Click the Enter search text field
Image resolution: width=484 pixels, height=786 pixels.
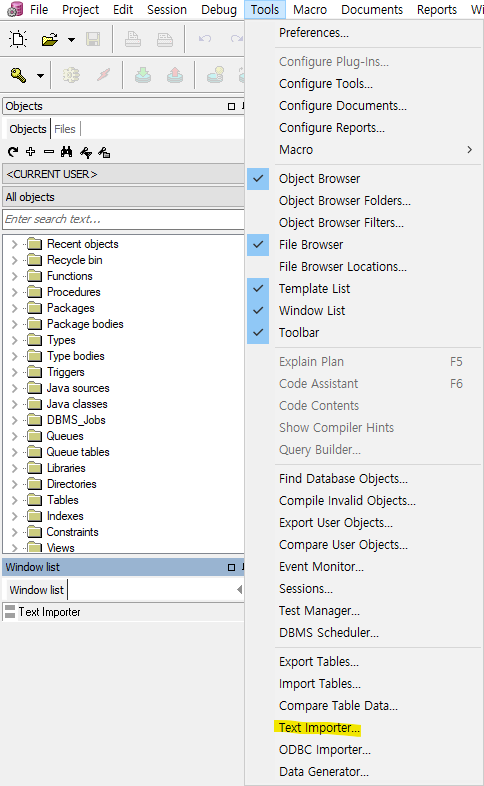pos(123,219)
